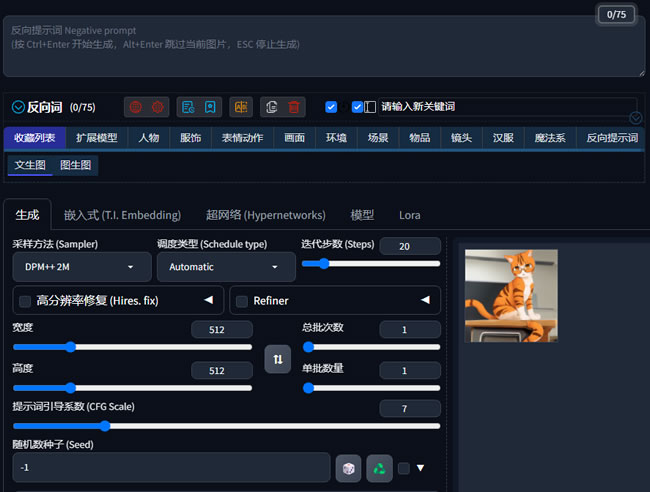This screenshot has width=650, height=492.
Task: Open the DPM++ 2M sampler dropdown
Action: point(82,267)
